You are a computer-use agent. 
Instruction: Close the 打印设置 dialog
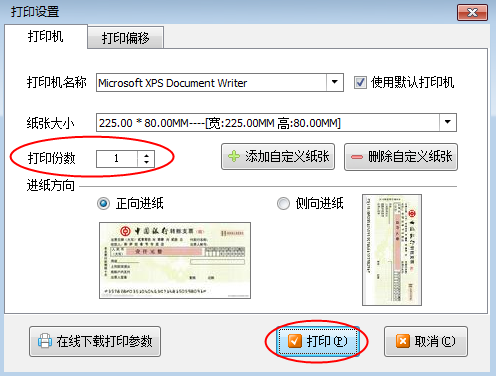pos(472,13)
